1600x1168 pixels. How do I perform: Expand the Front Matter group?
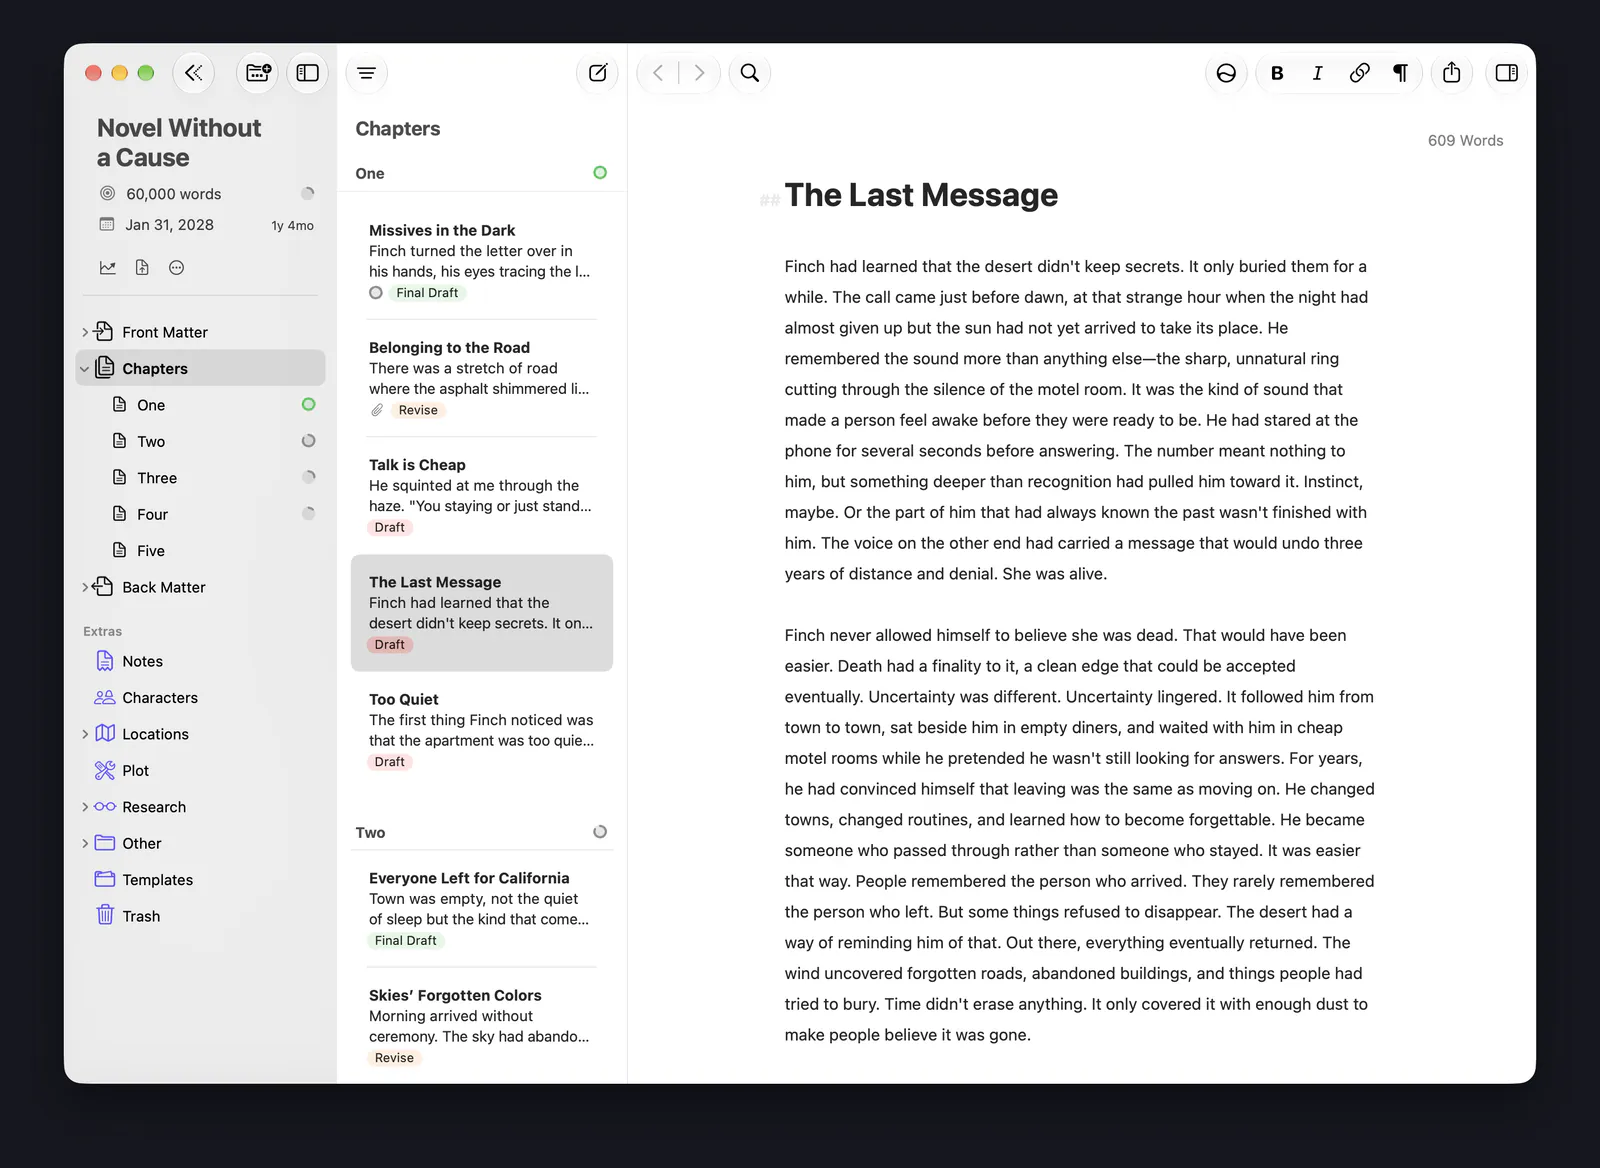click(x=85, y=332)
